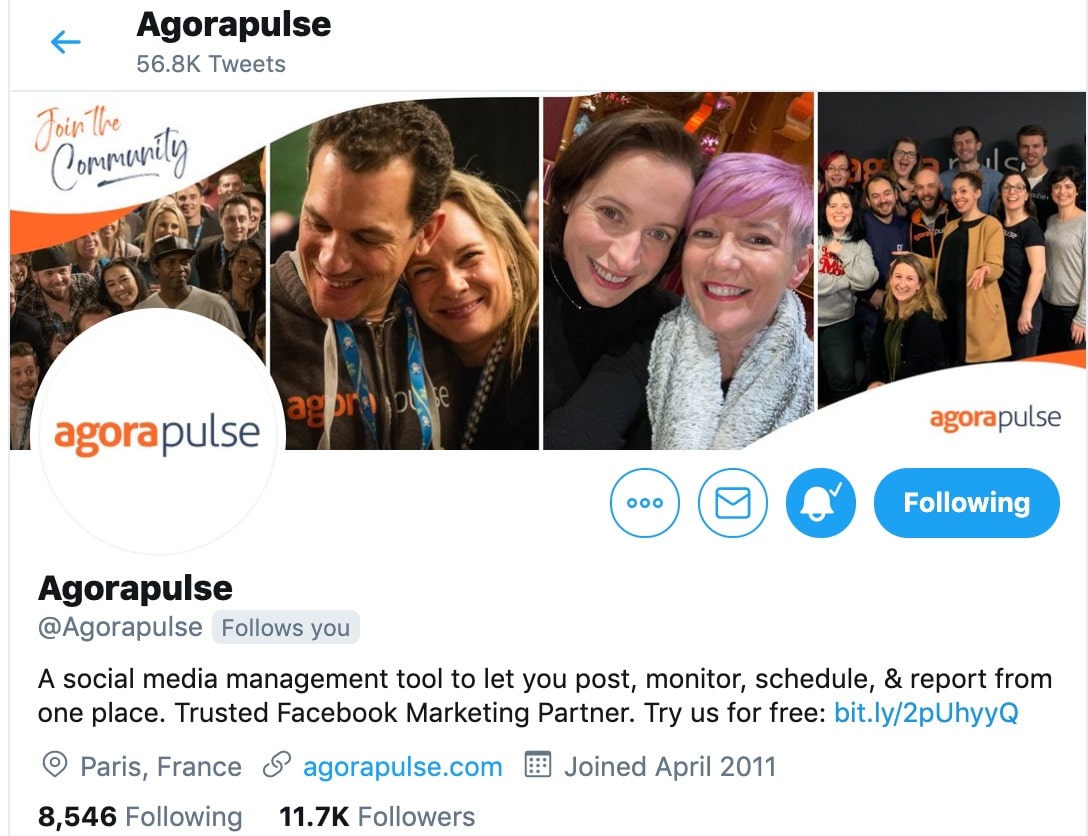The width and height of the screenshot is (1088, 836).
Task: Click the calendar icon by Joined April 2011
Action: (x=538, y=765)
